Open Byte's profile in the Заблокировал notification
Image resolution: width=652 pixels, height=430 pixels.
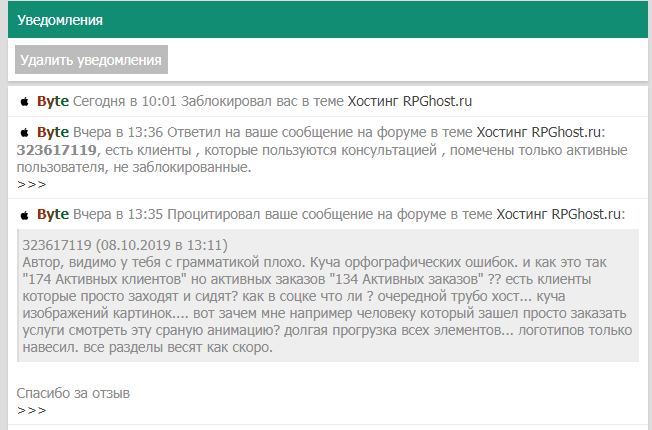(53, 101)
